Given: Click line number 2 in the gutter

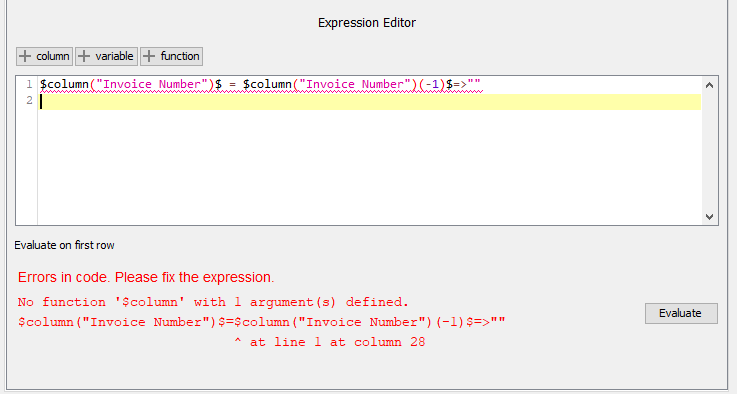Looking at the screenshot, I should [x=29, y=101].
